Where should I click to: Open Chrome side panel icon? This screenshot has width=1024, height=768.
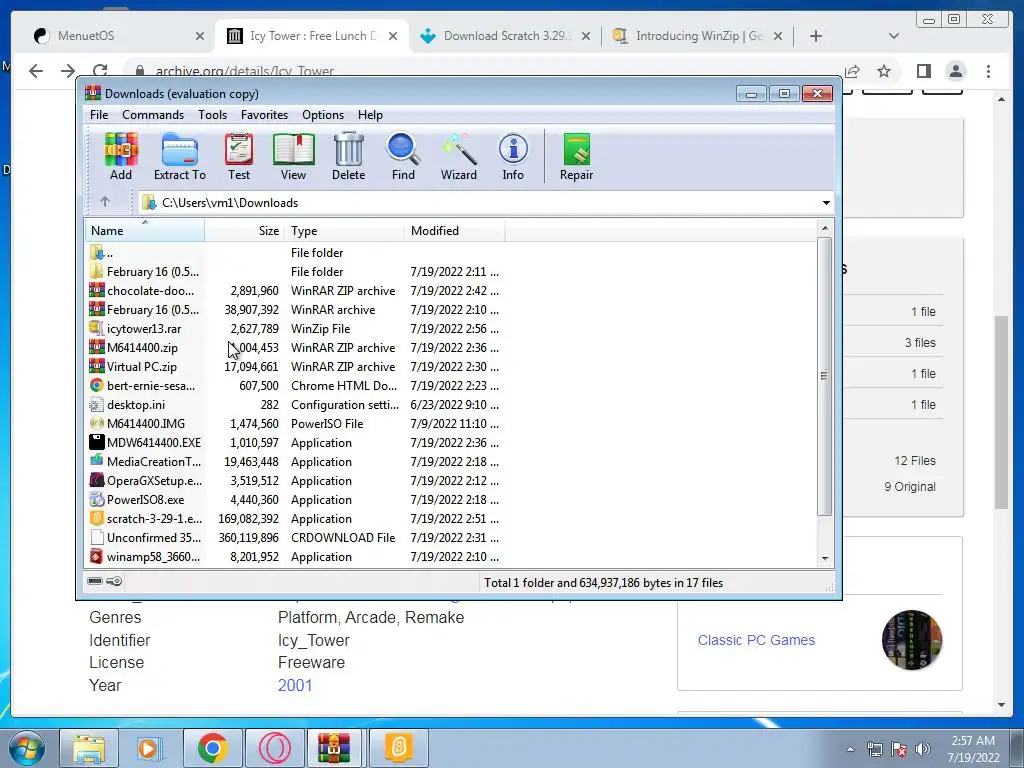coord(923,71)
